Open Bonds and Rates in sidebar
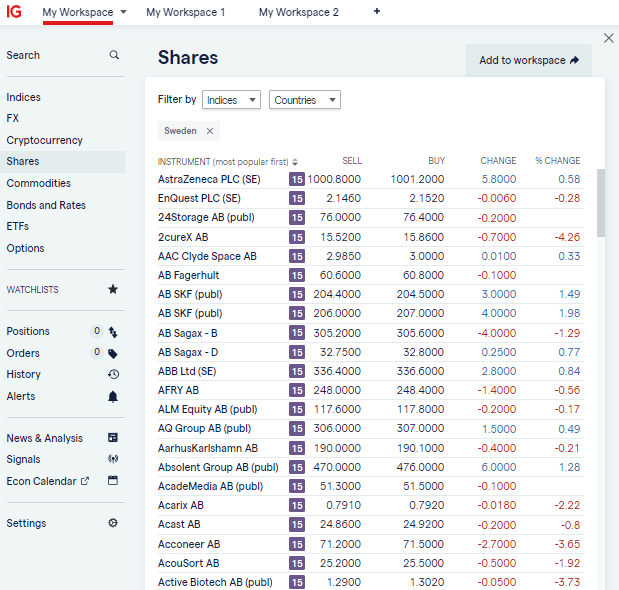The image size is (619, 590). (46, 205)
